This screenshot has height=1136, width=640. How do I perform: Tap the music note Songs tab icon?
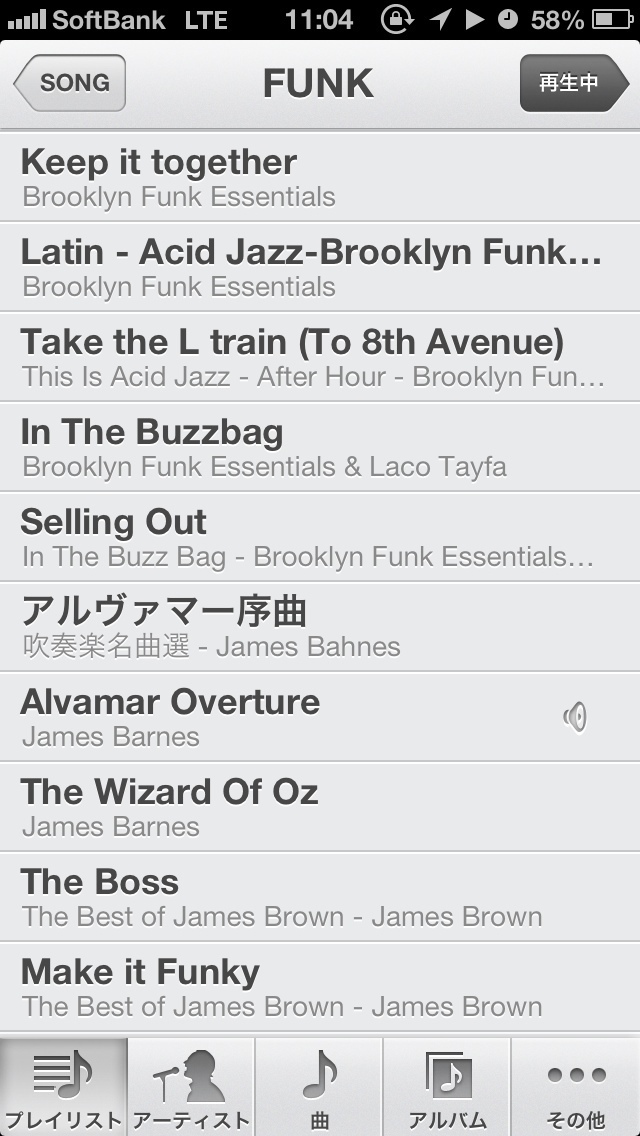pyautogui.click(x=320, y=1075)
